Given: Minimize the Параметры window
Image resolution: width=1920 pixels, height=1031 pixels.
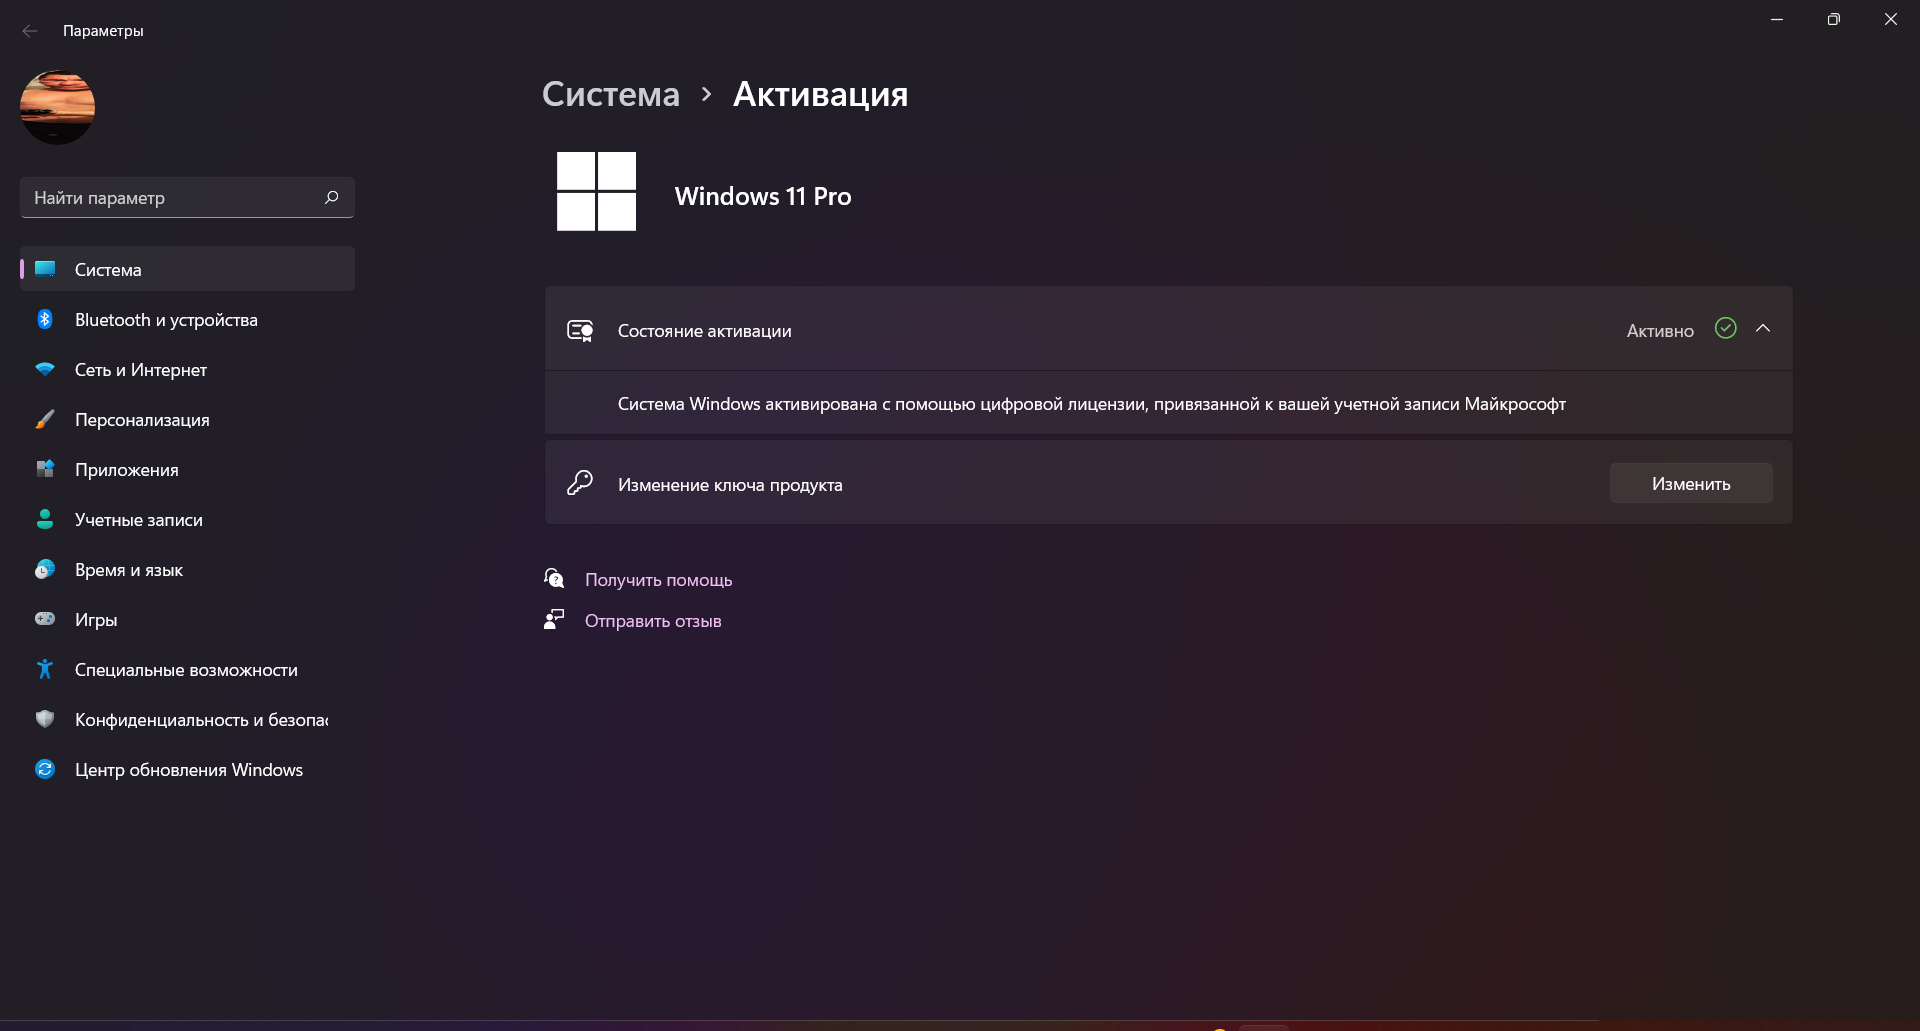Looking at the screenshot, I should click(1777, 19).
